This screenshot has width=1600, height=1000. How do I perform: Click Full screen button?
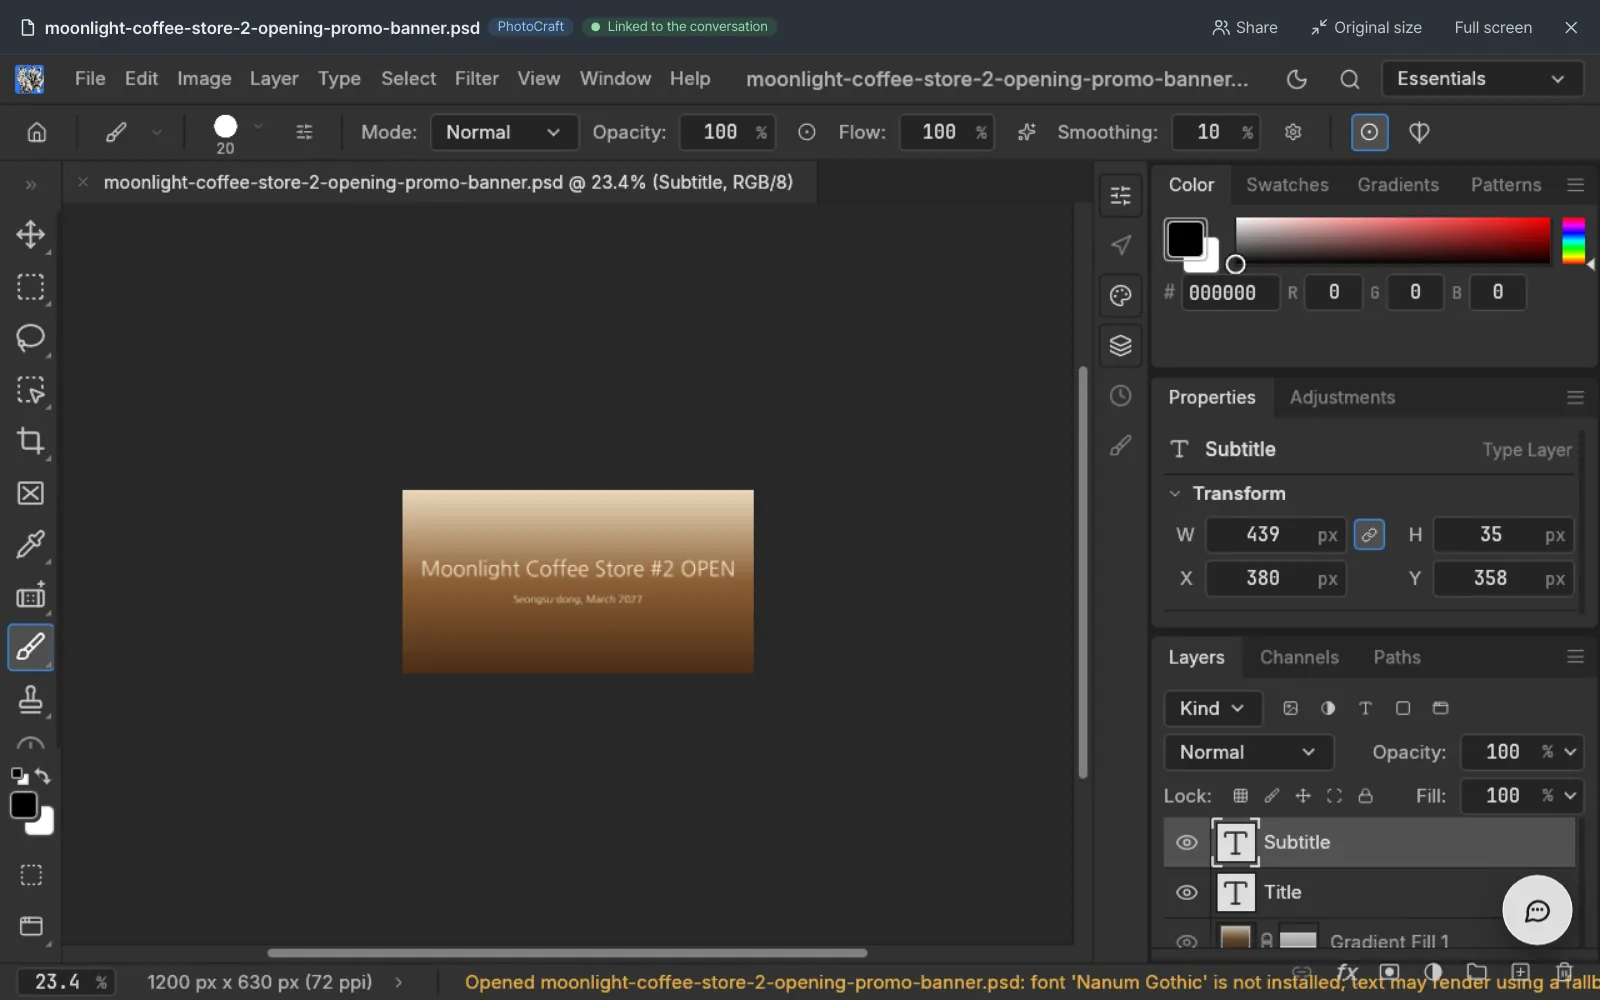click(x=1493, y=27)
